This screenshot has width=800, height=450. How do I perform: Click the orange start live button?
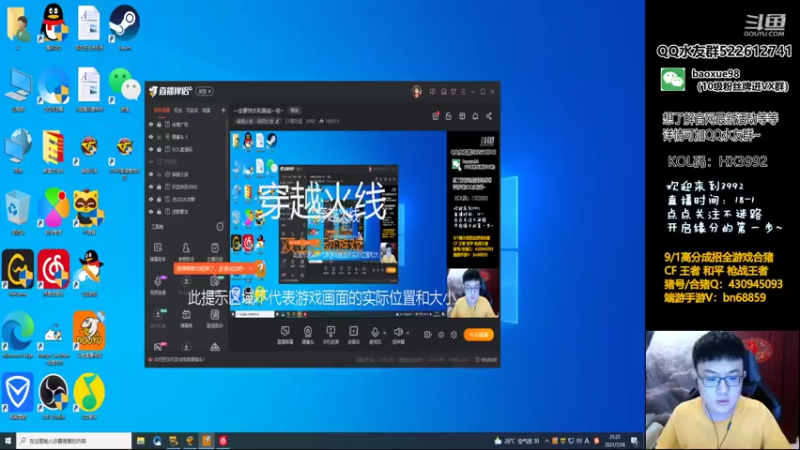tap(479, 335)
